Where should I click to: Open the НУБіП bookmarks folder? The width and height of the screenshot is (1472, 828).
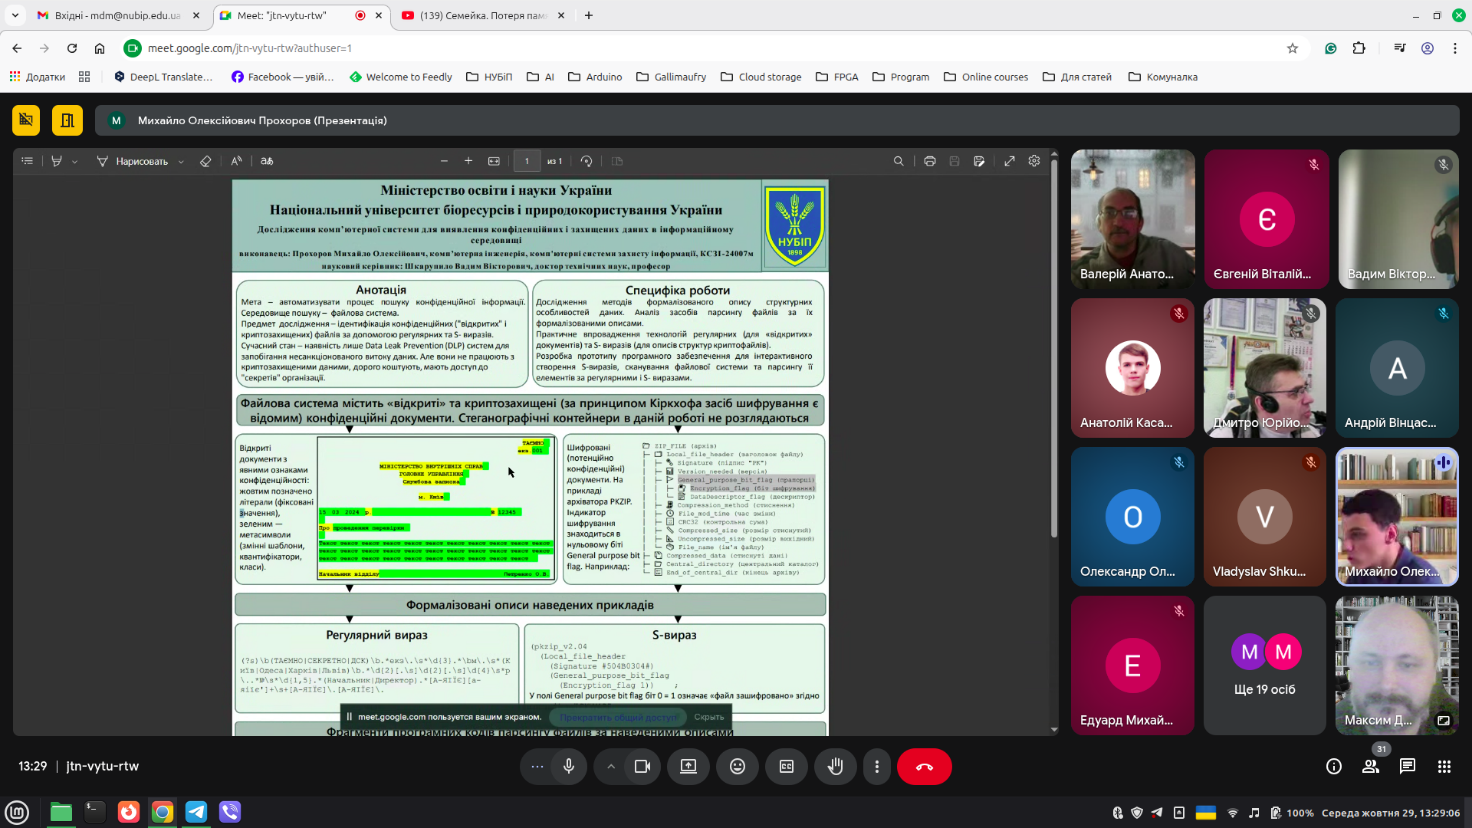tap(489, 77)
